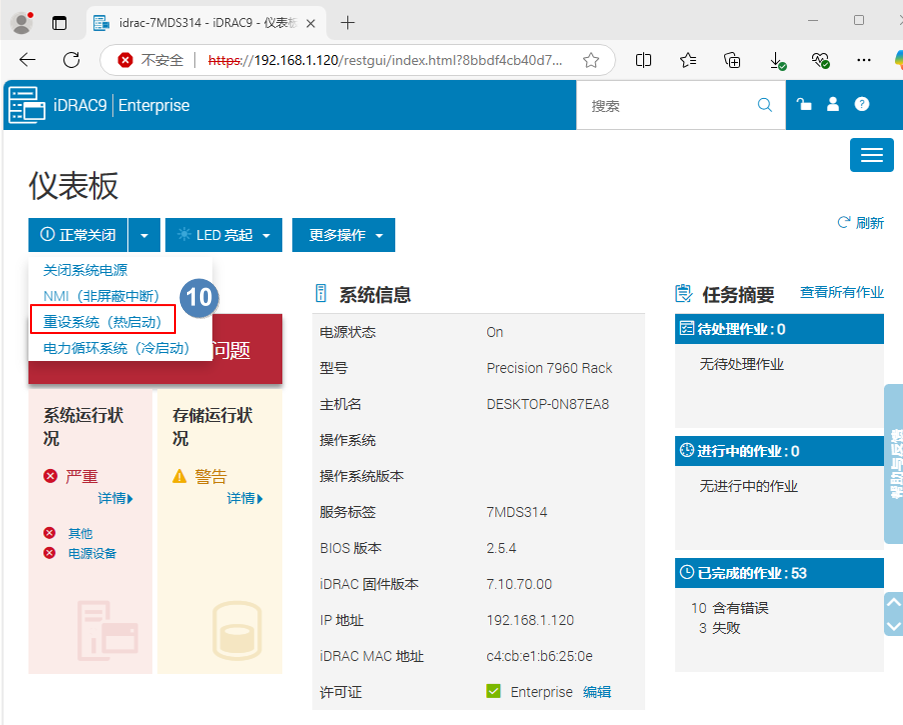903x725 pixels.
Task: Open 查看所有作业 link
Action: click(x=841, y=293)
